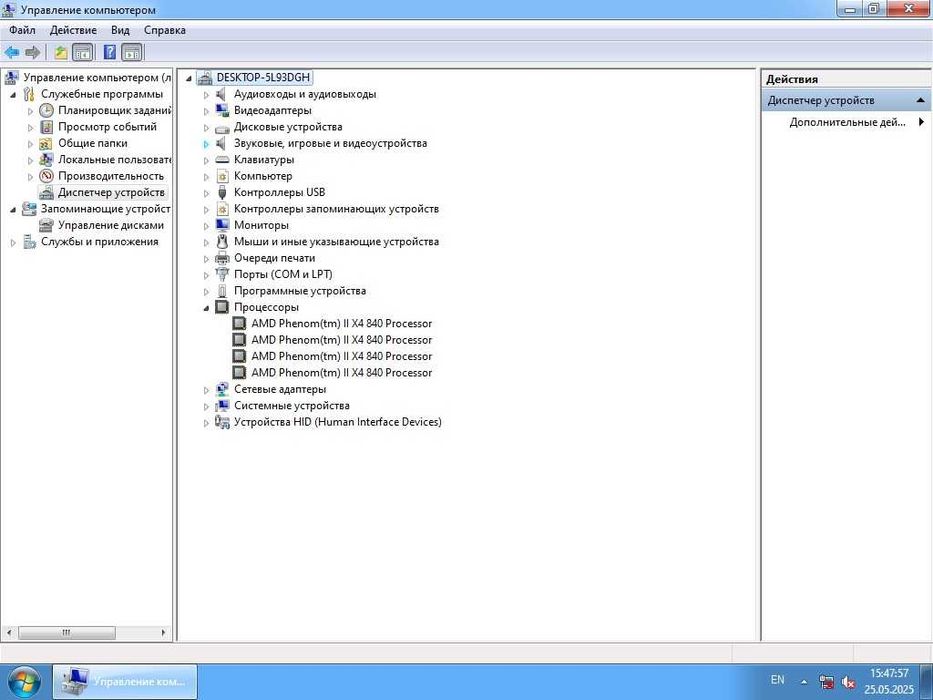Toggle the Action pane toolbar icon
The height and width of the screenshot is (700, 933).
[x=132, y=52]
